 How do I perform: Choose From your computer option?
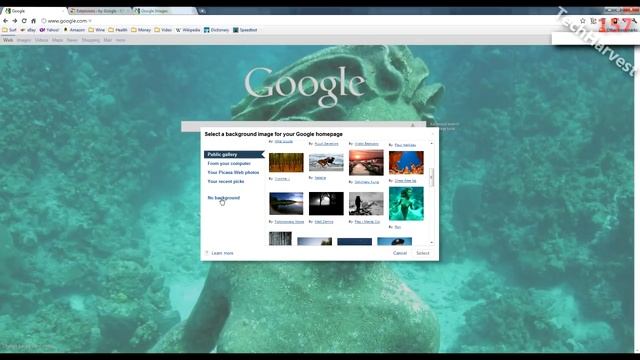229,163
